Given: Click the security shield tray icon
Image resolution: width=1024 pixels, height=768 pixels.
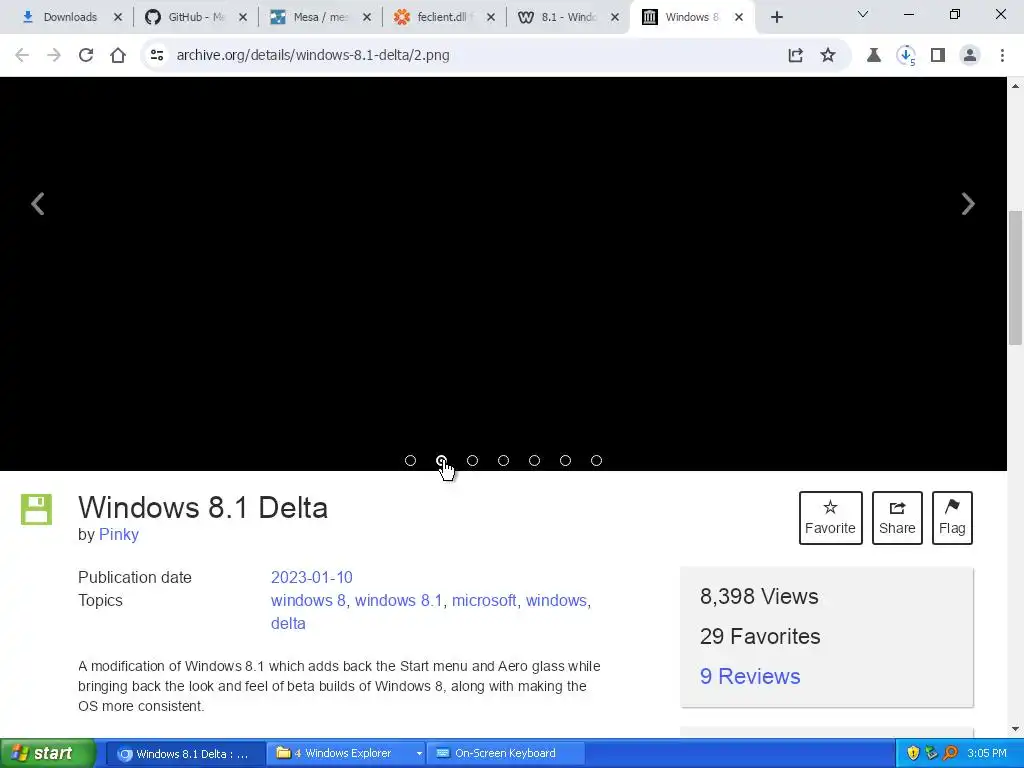Looking at the screenshot, I should pos(913,754).
